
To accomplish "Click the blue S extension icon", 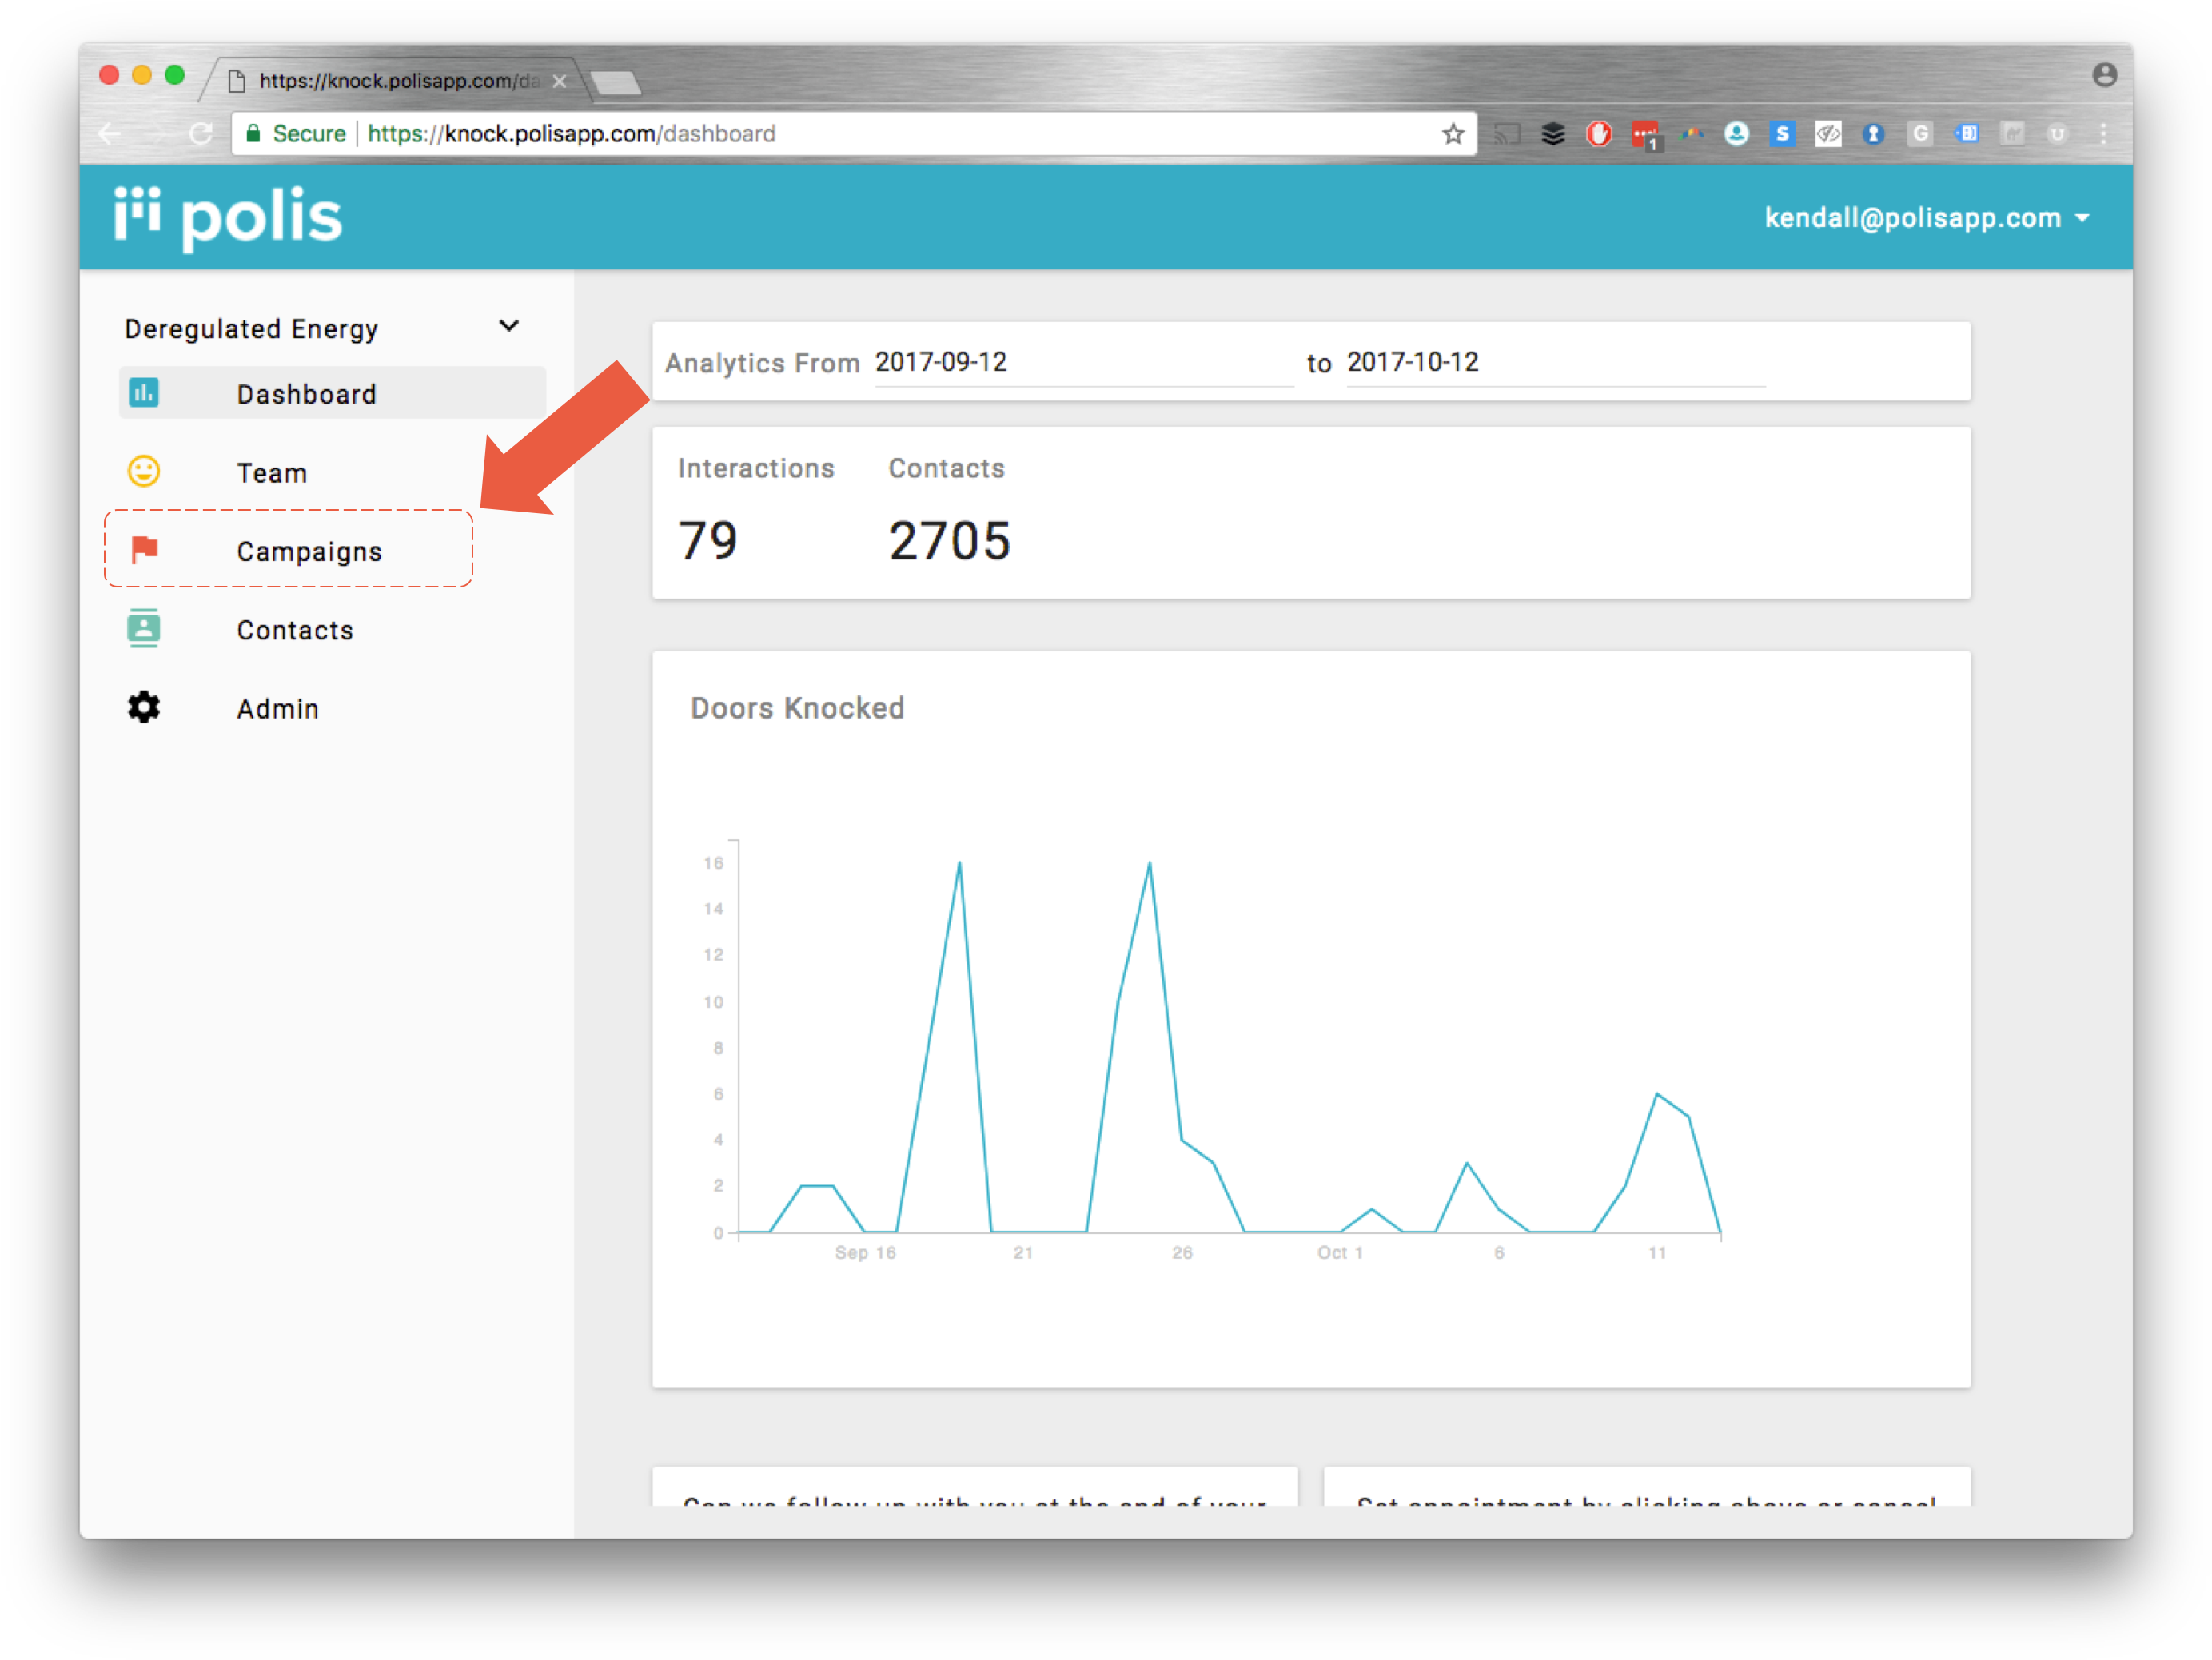I will (x=1782, y=134).
